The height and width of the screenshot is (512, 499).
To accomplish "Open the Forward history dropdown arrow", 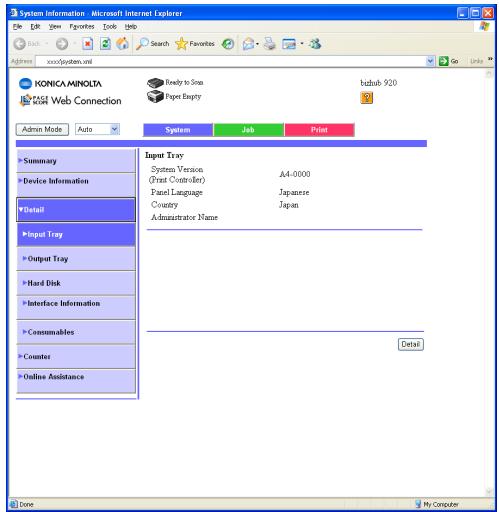I will tap(74, 44).
